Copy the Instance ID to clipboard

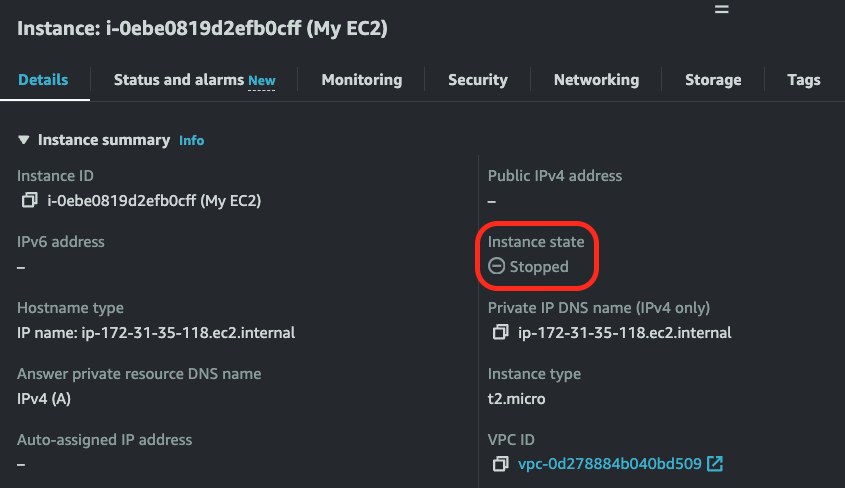click(x=30, y=200)
